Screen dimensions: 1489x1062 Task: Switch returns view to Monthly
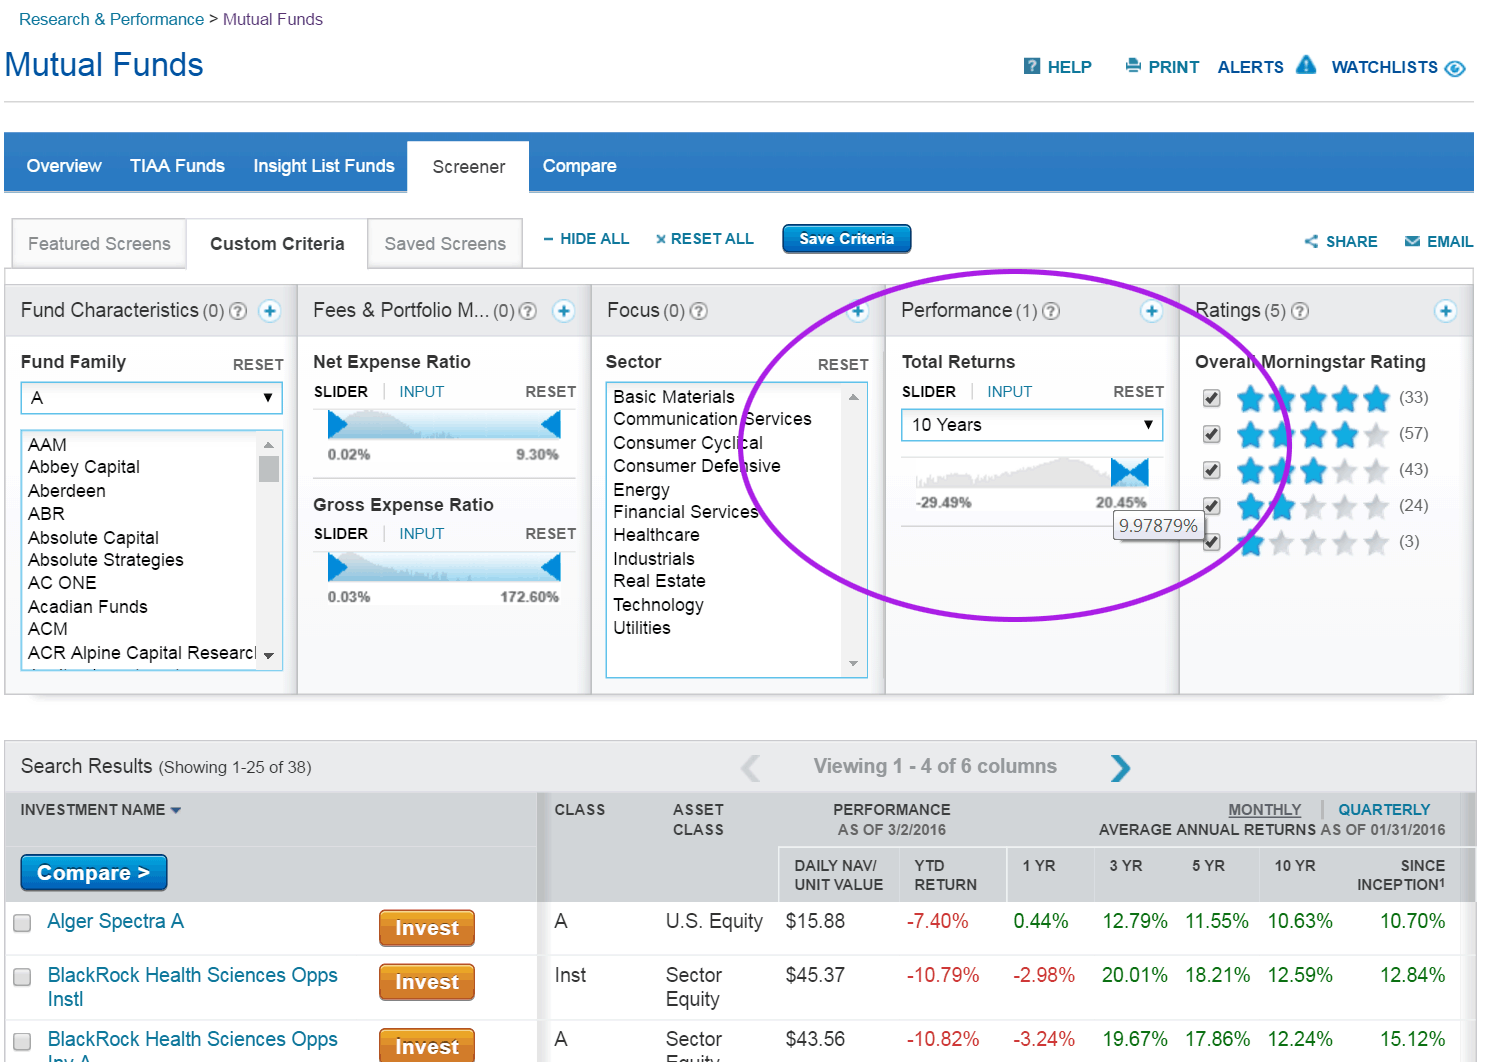coord(1264,810)
